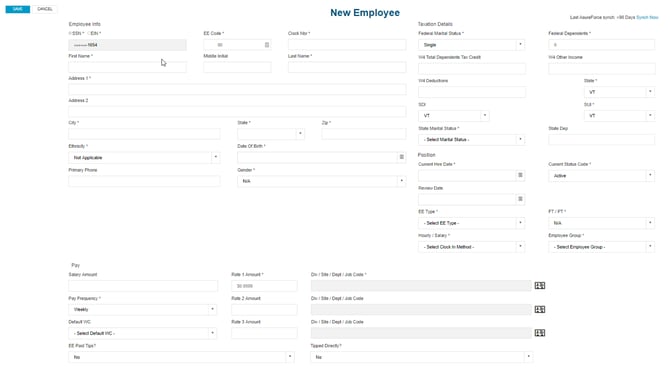The height and width of the screenshot is (370, 670).
Task: Click the Primary Phone input field
Action: pyautogui.click(x=144, y=181)
